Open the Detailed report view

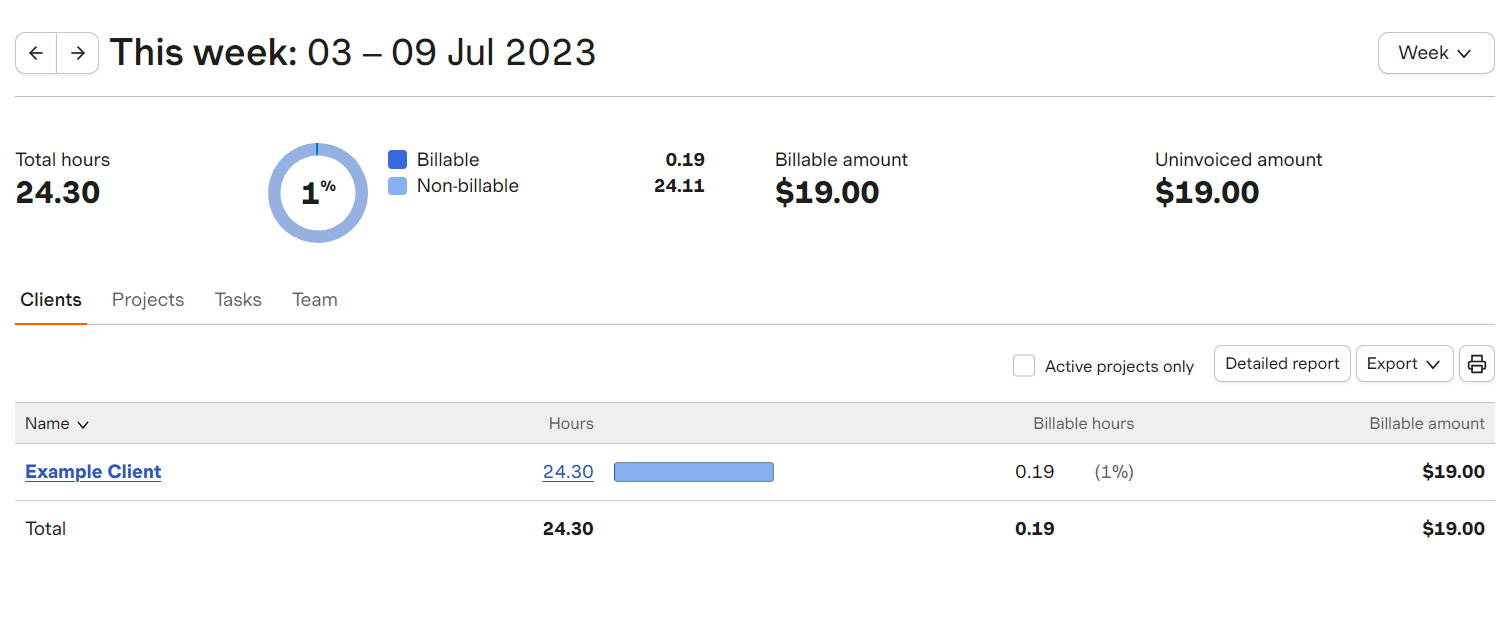[x=1282, y=363]
